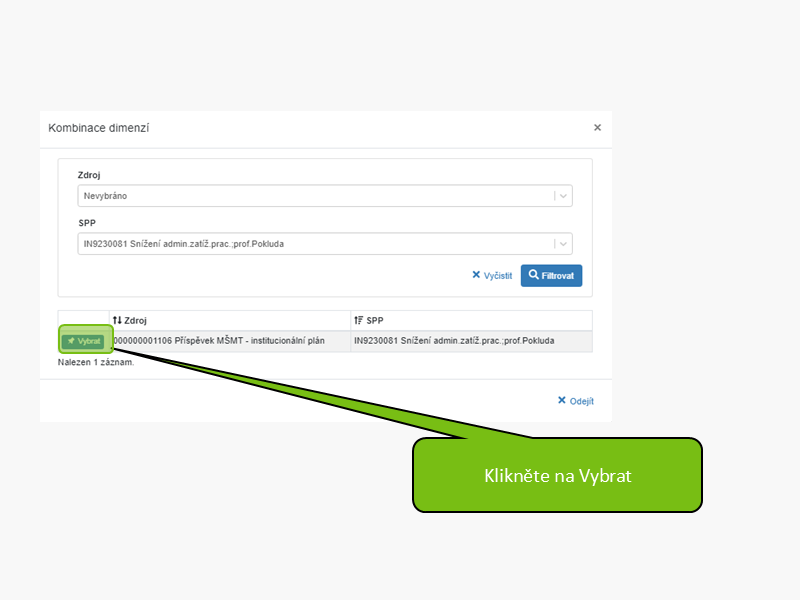Viewport: 800px width, 600px height.
Task: Select the IN9230081 Snížení admin result cell
Action: [x=471, y=341]
